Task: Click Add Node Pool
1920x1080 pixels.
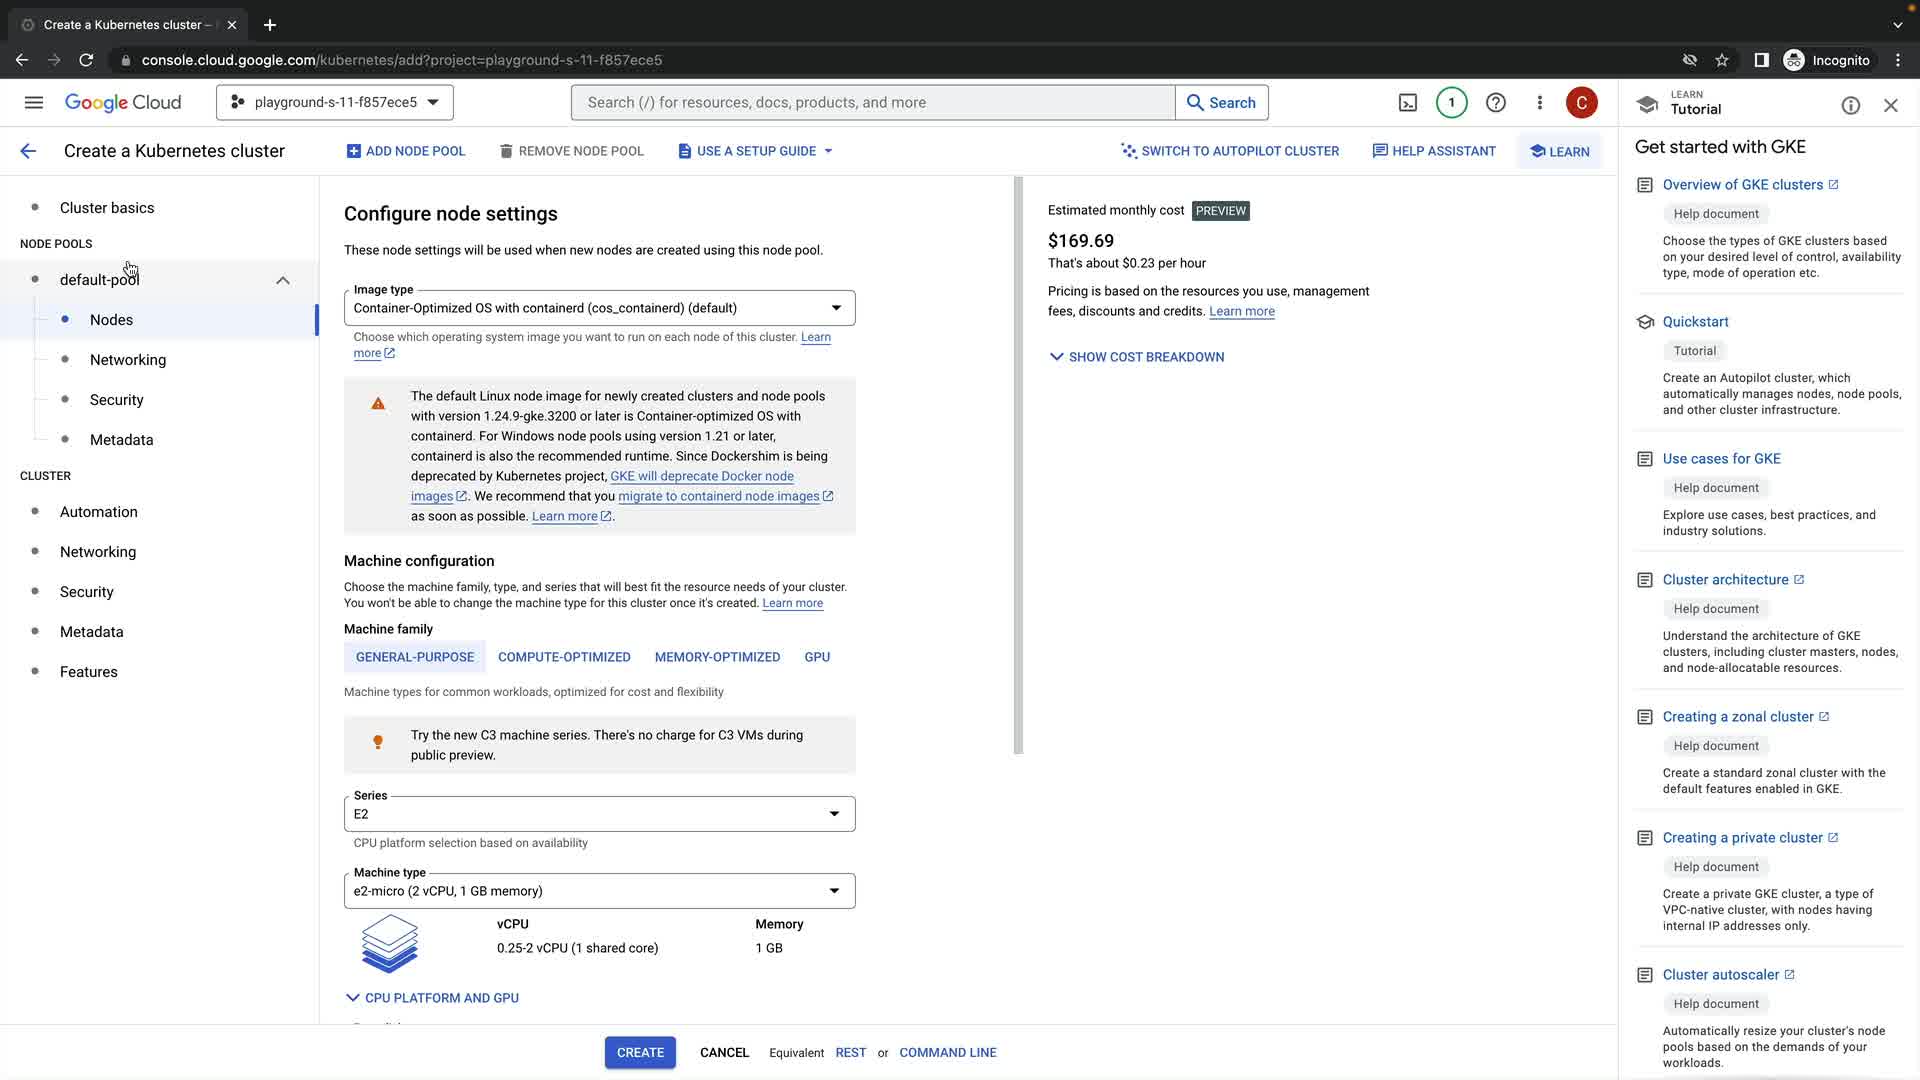Action: 405,151
